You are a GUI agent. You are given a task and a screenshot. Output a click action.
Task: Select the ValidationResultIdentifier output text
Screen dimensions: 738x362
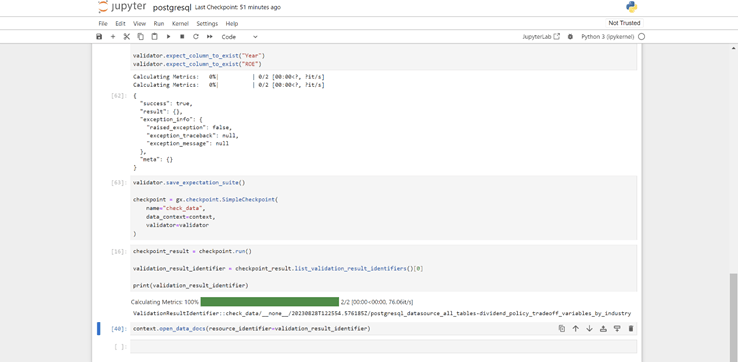382,313
